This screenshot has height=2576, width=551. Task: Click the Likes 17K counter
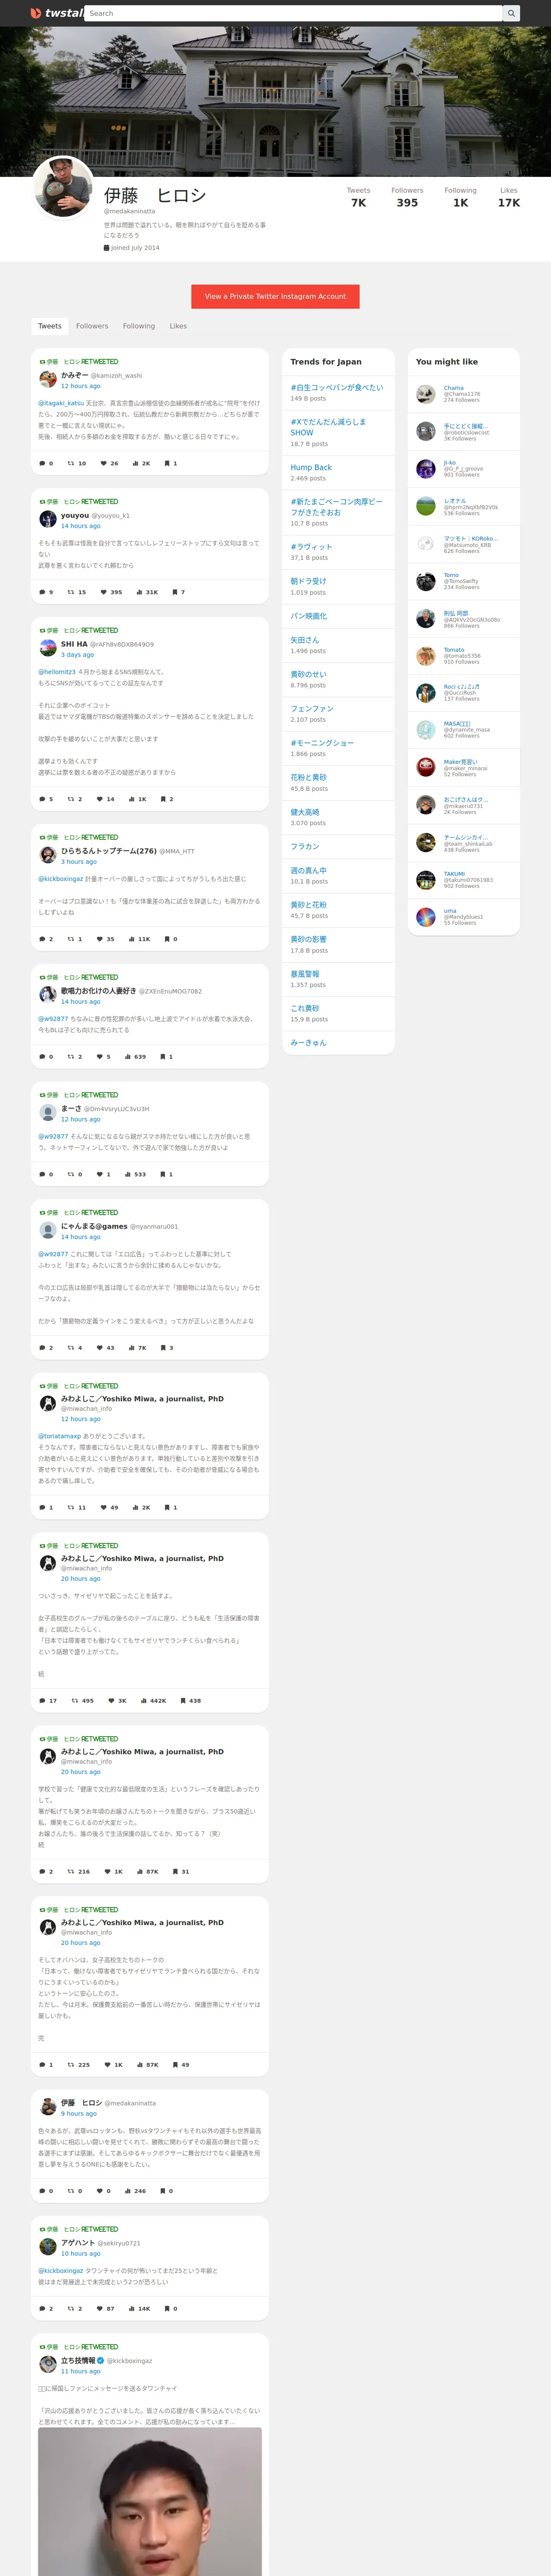(x=509, y=197)
